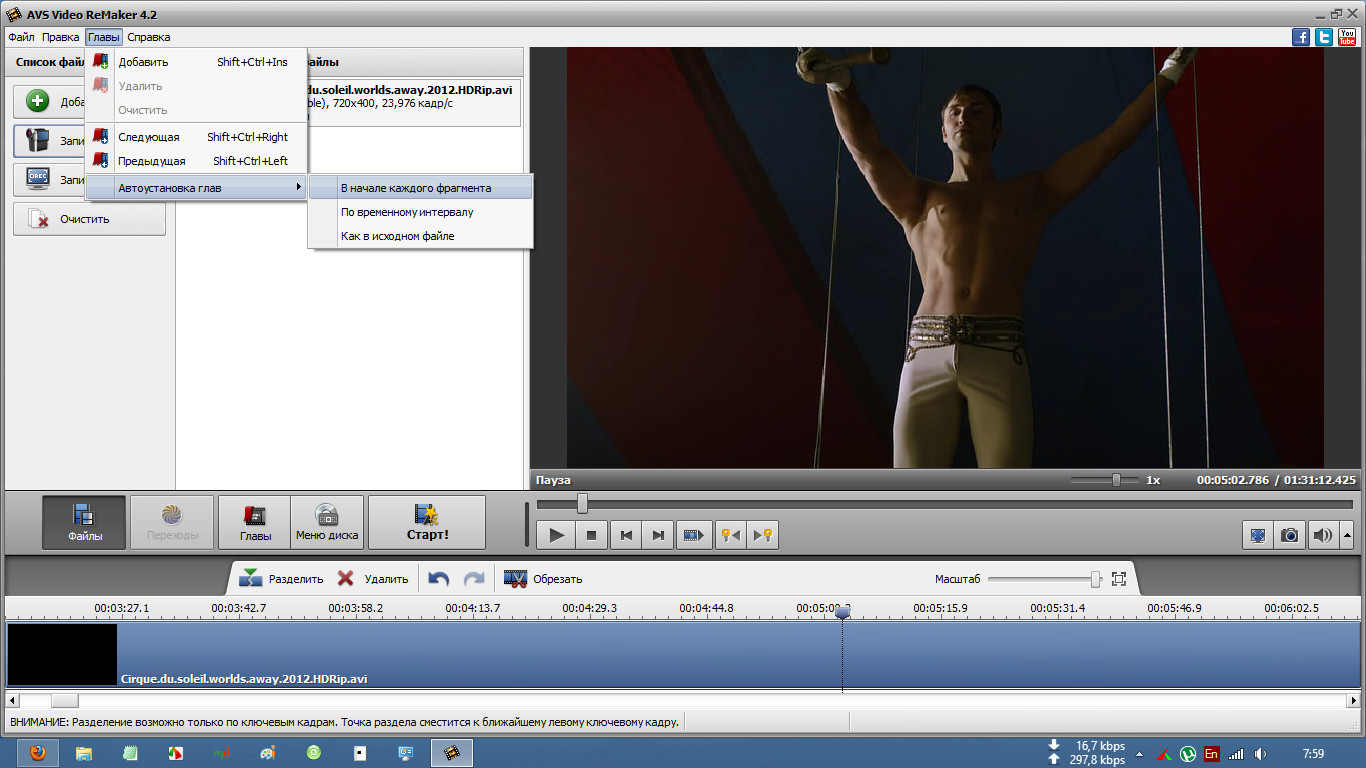Image resolution: width=1366 pixels, height=768 pixels.
Task: Switch the preview to full screen
Action: (1257, 536)
